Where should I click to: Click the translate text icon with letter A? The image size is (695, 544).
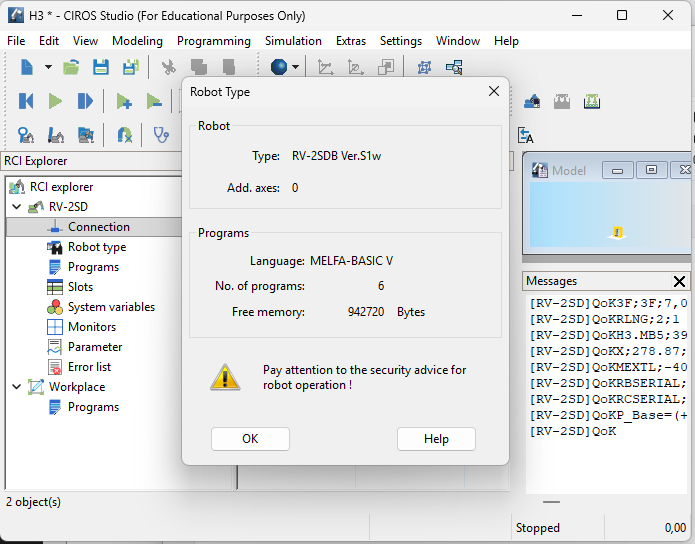click(x=526, y=136)
